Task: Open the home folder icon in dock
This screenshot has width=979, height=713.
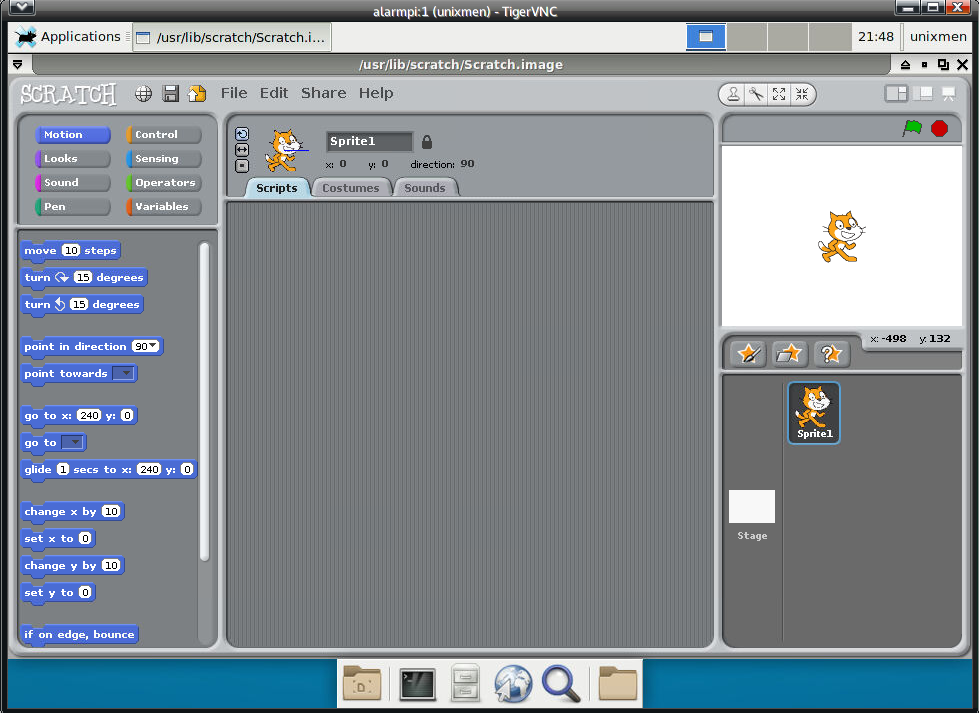Action: pyautogui.click(x=617, y=683)
